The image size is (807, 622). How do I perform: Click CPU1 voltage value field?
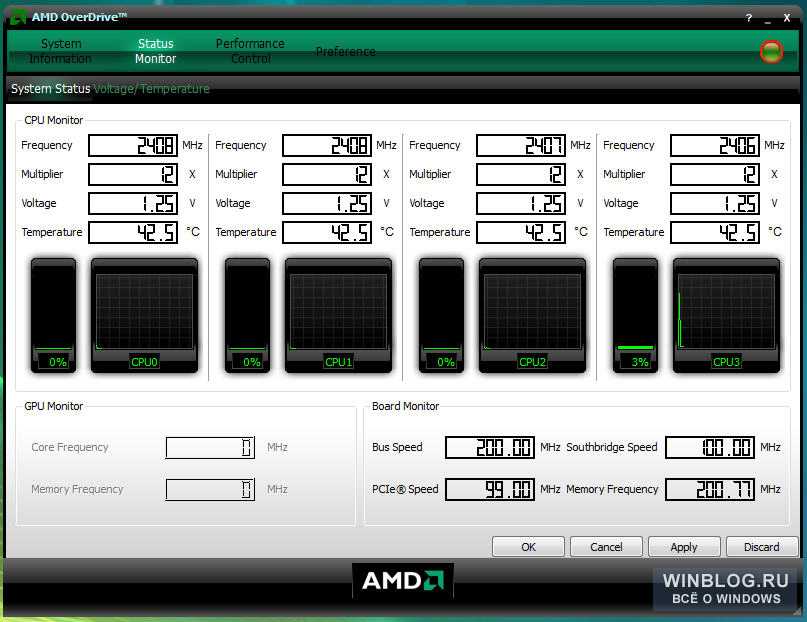tap(327, 203)
